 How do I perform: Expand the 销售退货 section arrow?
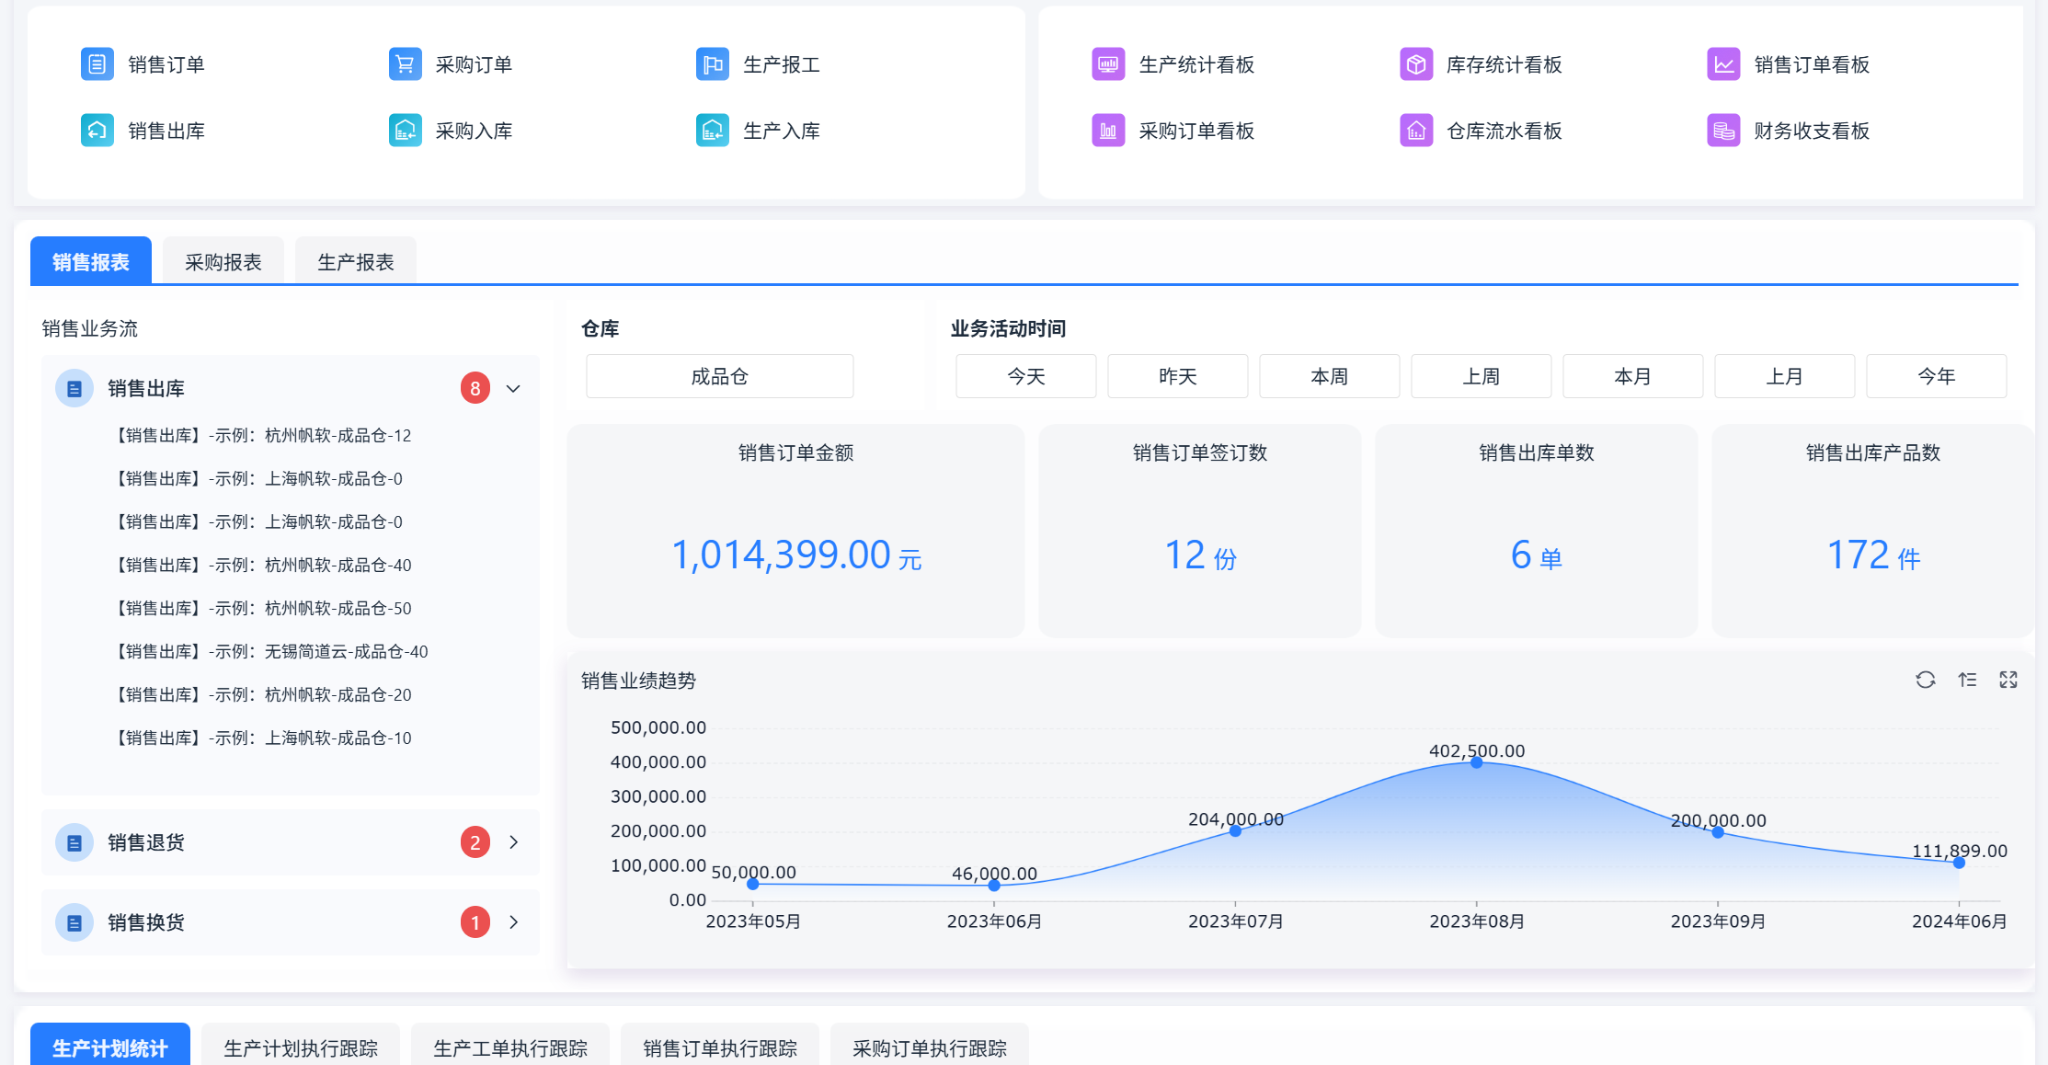click(513, 843)
